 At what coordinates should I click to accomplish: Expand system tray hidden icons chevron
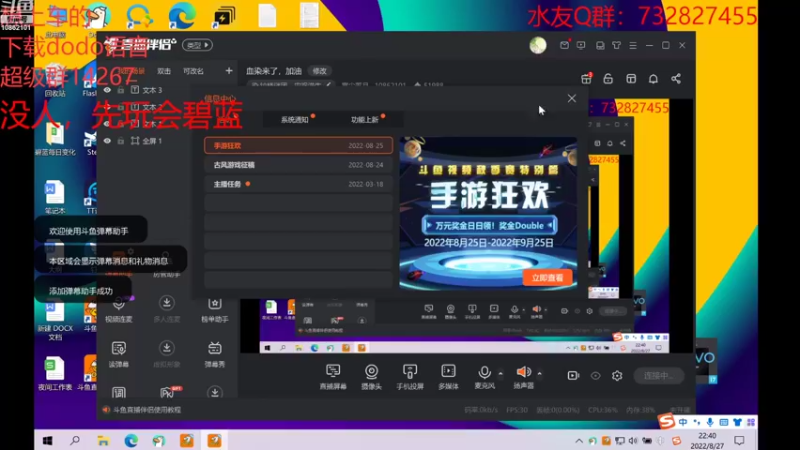click(579, 441)
